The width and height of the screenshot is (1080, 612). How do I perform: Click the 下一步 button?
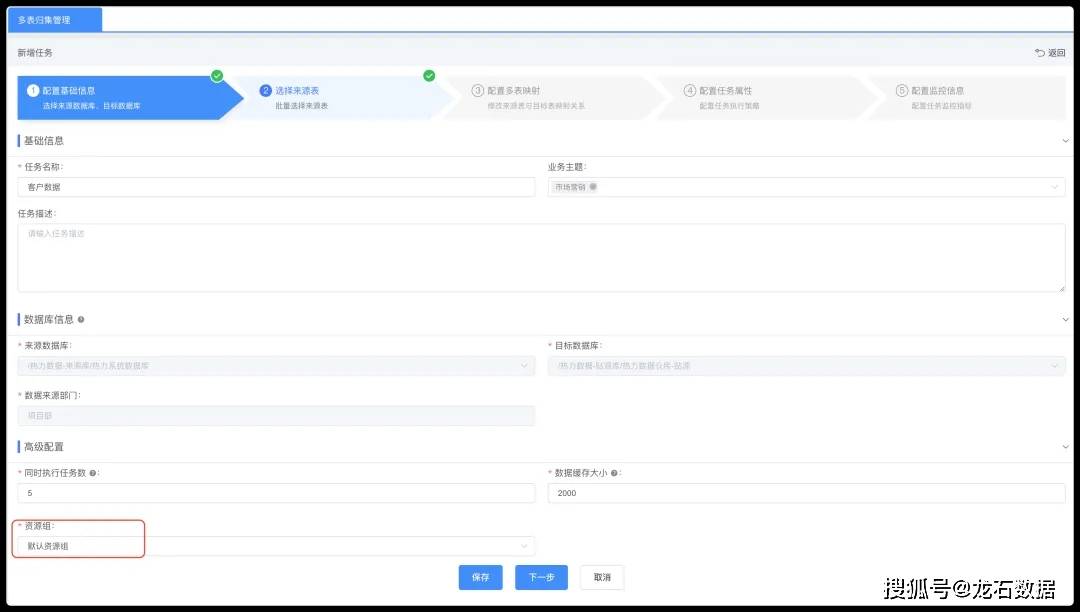coord(541,577)
